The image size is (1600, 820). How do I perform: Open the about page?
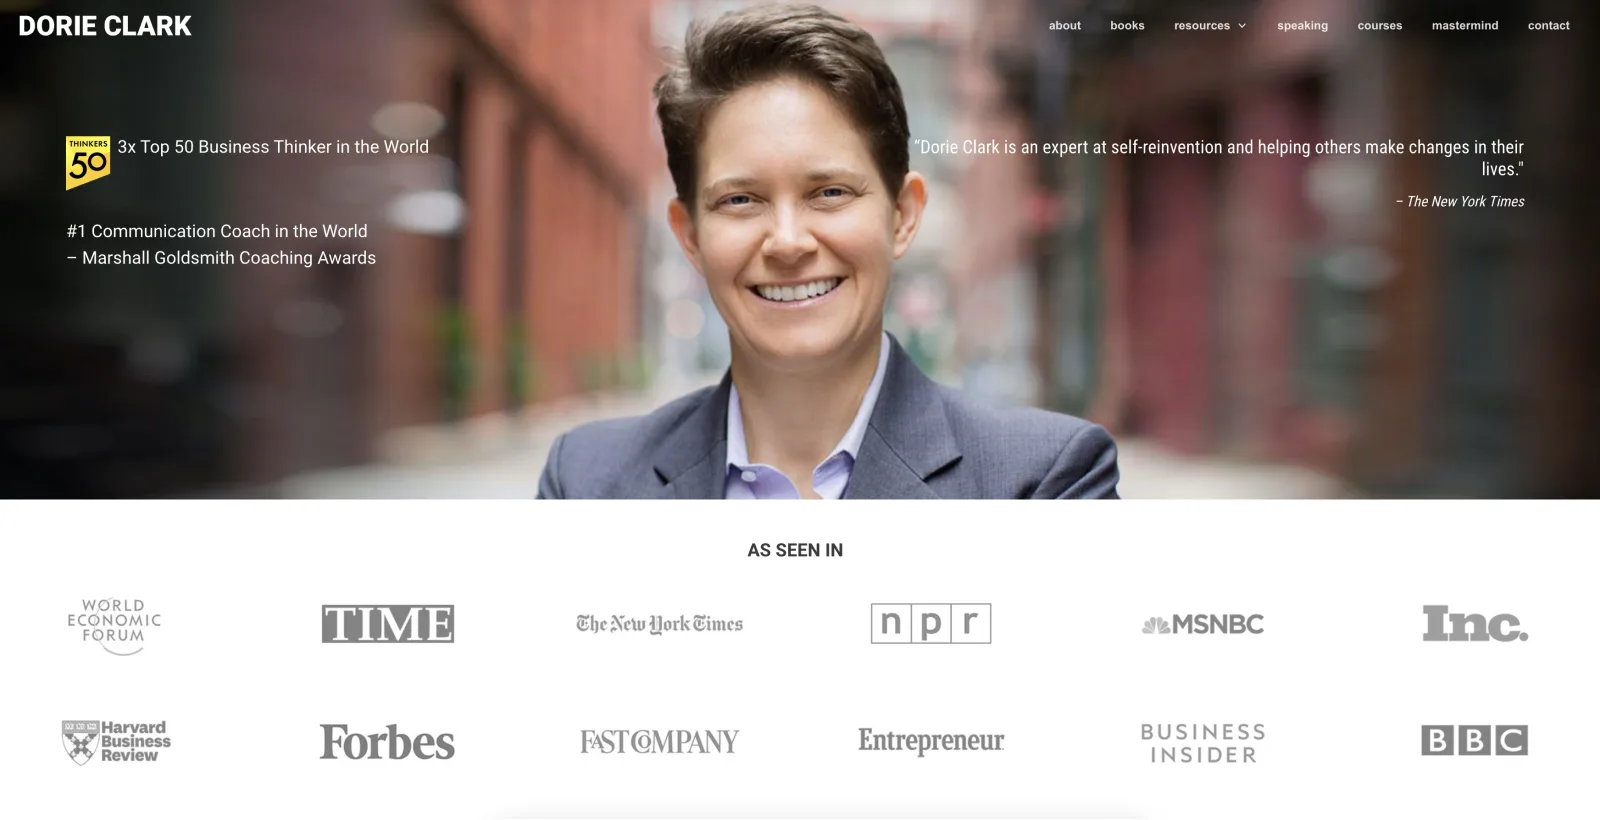(1065, 26)
